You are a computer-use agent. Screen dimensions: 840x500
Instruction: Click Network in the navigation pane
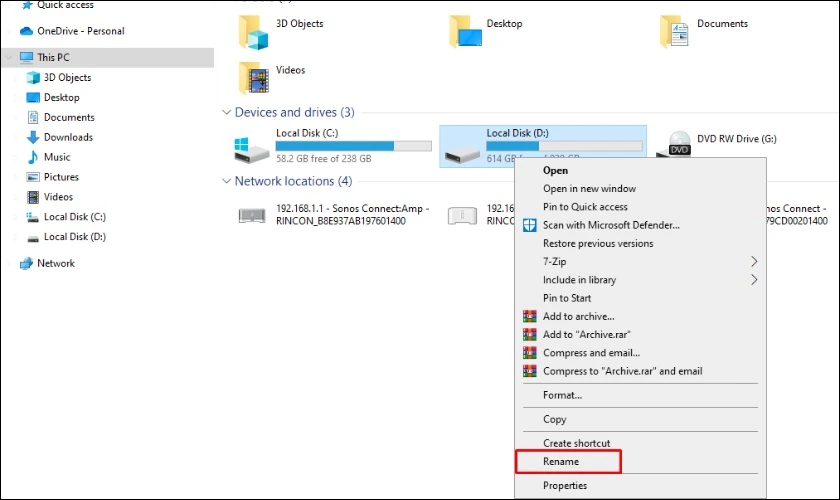(56, 263)
